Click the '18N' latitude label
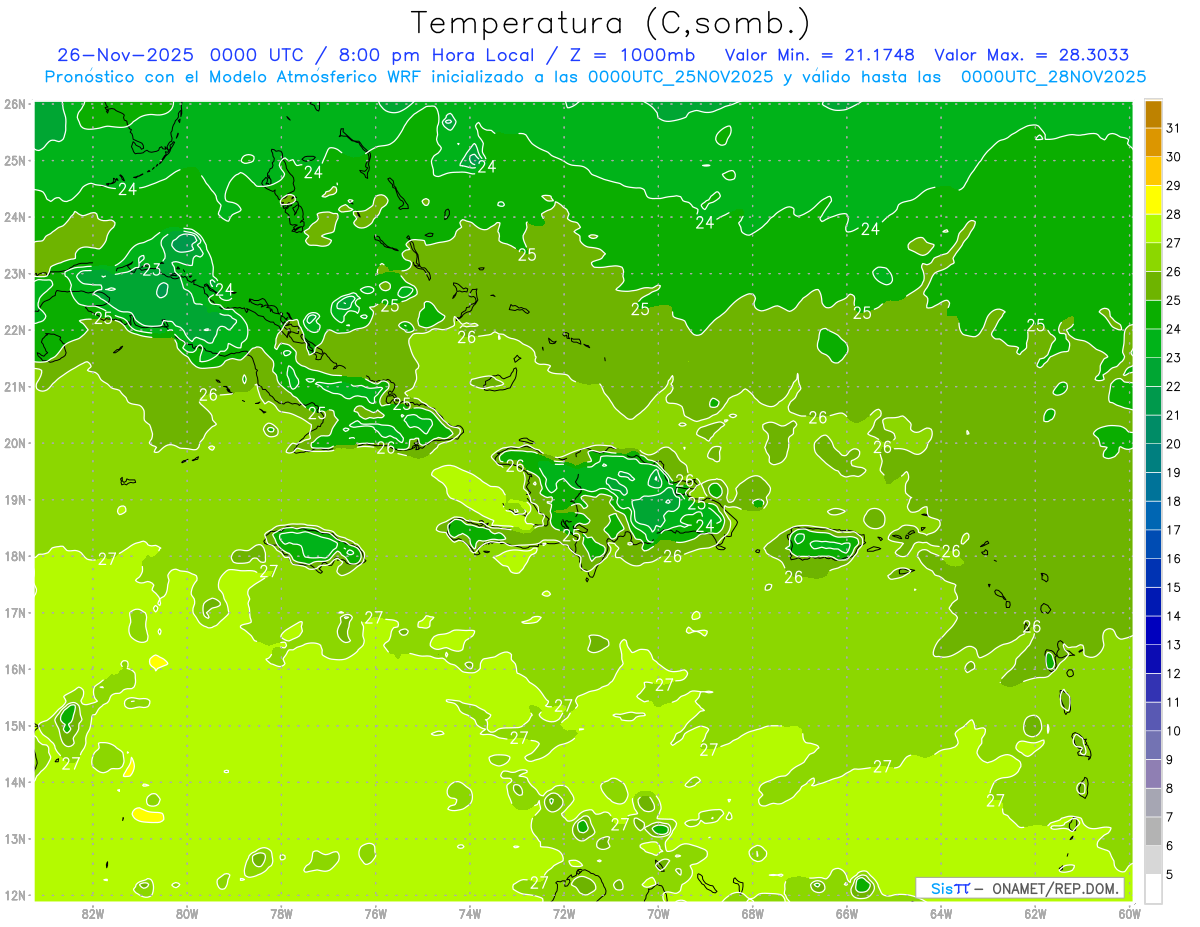Screen dimensions: 1200x927 pyautogui.click(x=16, y=556)
